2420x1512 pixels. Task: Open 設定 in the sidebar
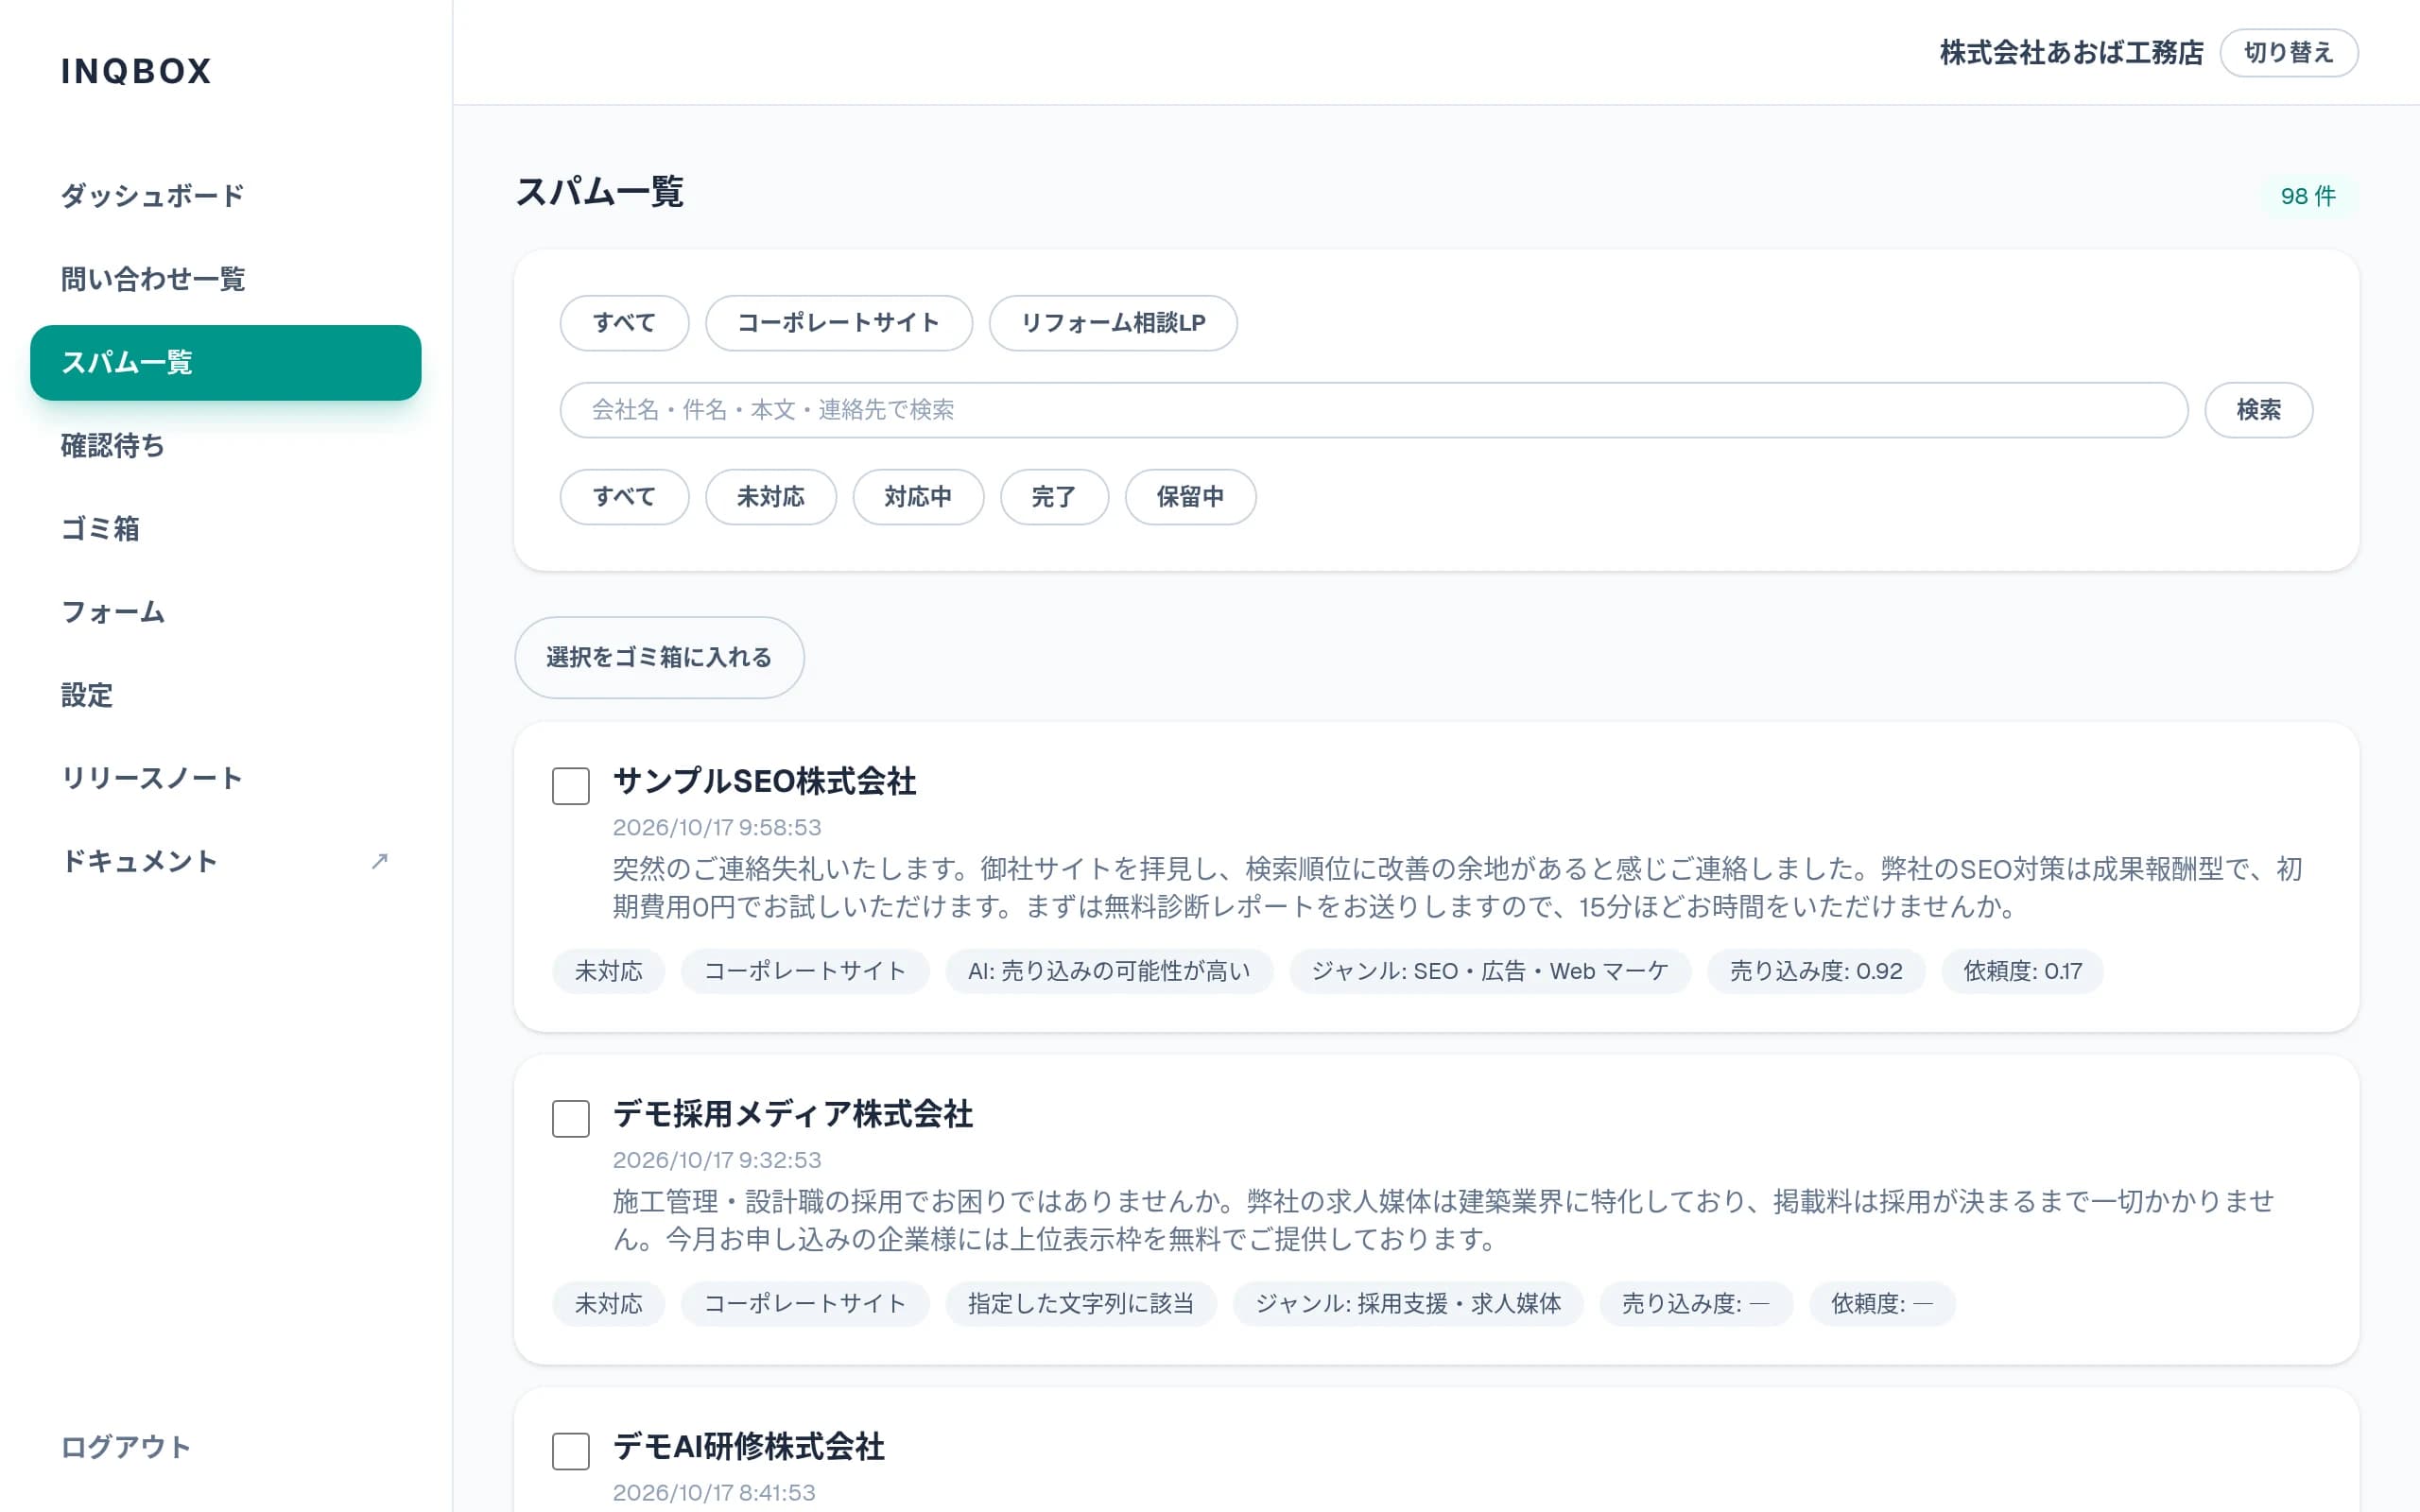[x=226, y=695]
